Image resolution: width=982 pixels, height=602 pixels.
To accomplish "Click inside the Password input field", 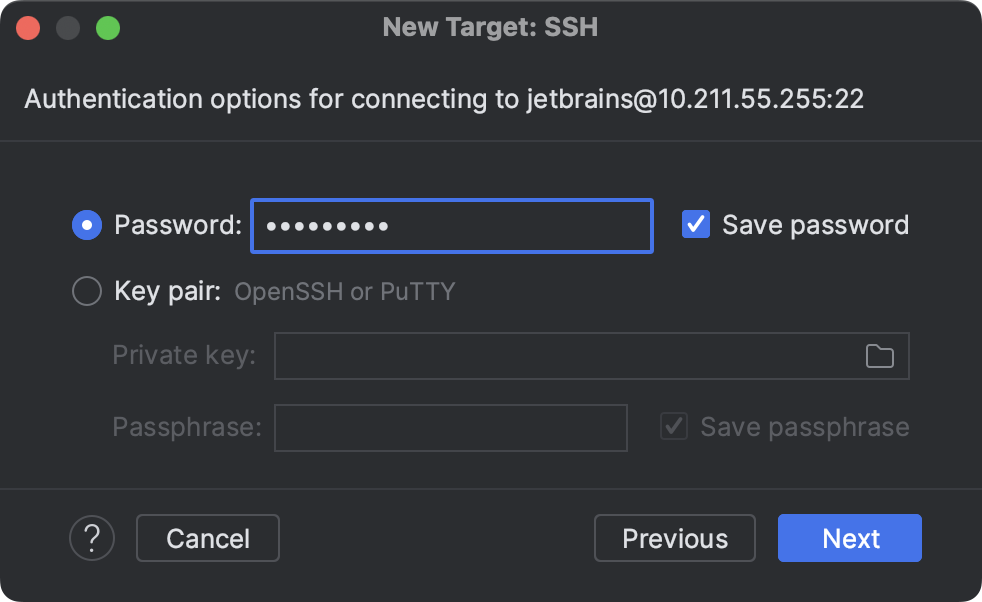I will pyautogui.click(x=451, y=225).
